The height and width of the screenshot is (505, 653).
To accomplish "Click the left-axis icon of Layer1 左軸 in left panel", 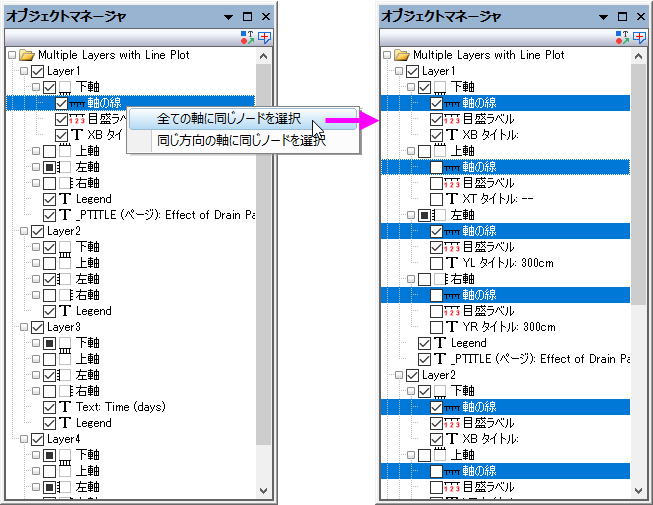I will [x=65, y=167].
